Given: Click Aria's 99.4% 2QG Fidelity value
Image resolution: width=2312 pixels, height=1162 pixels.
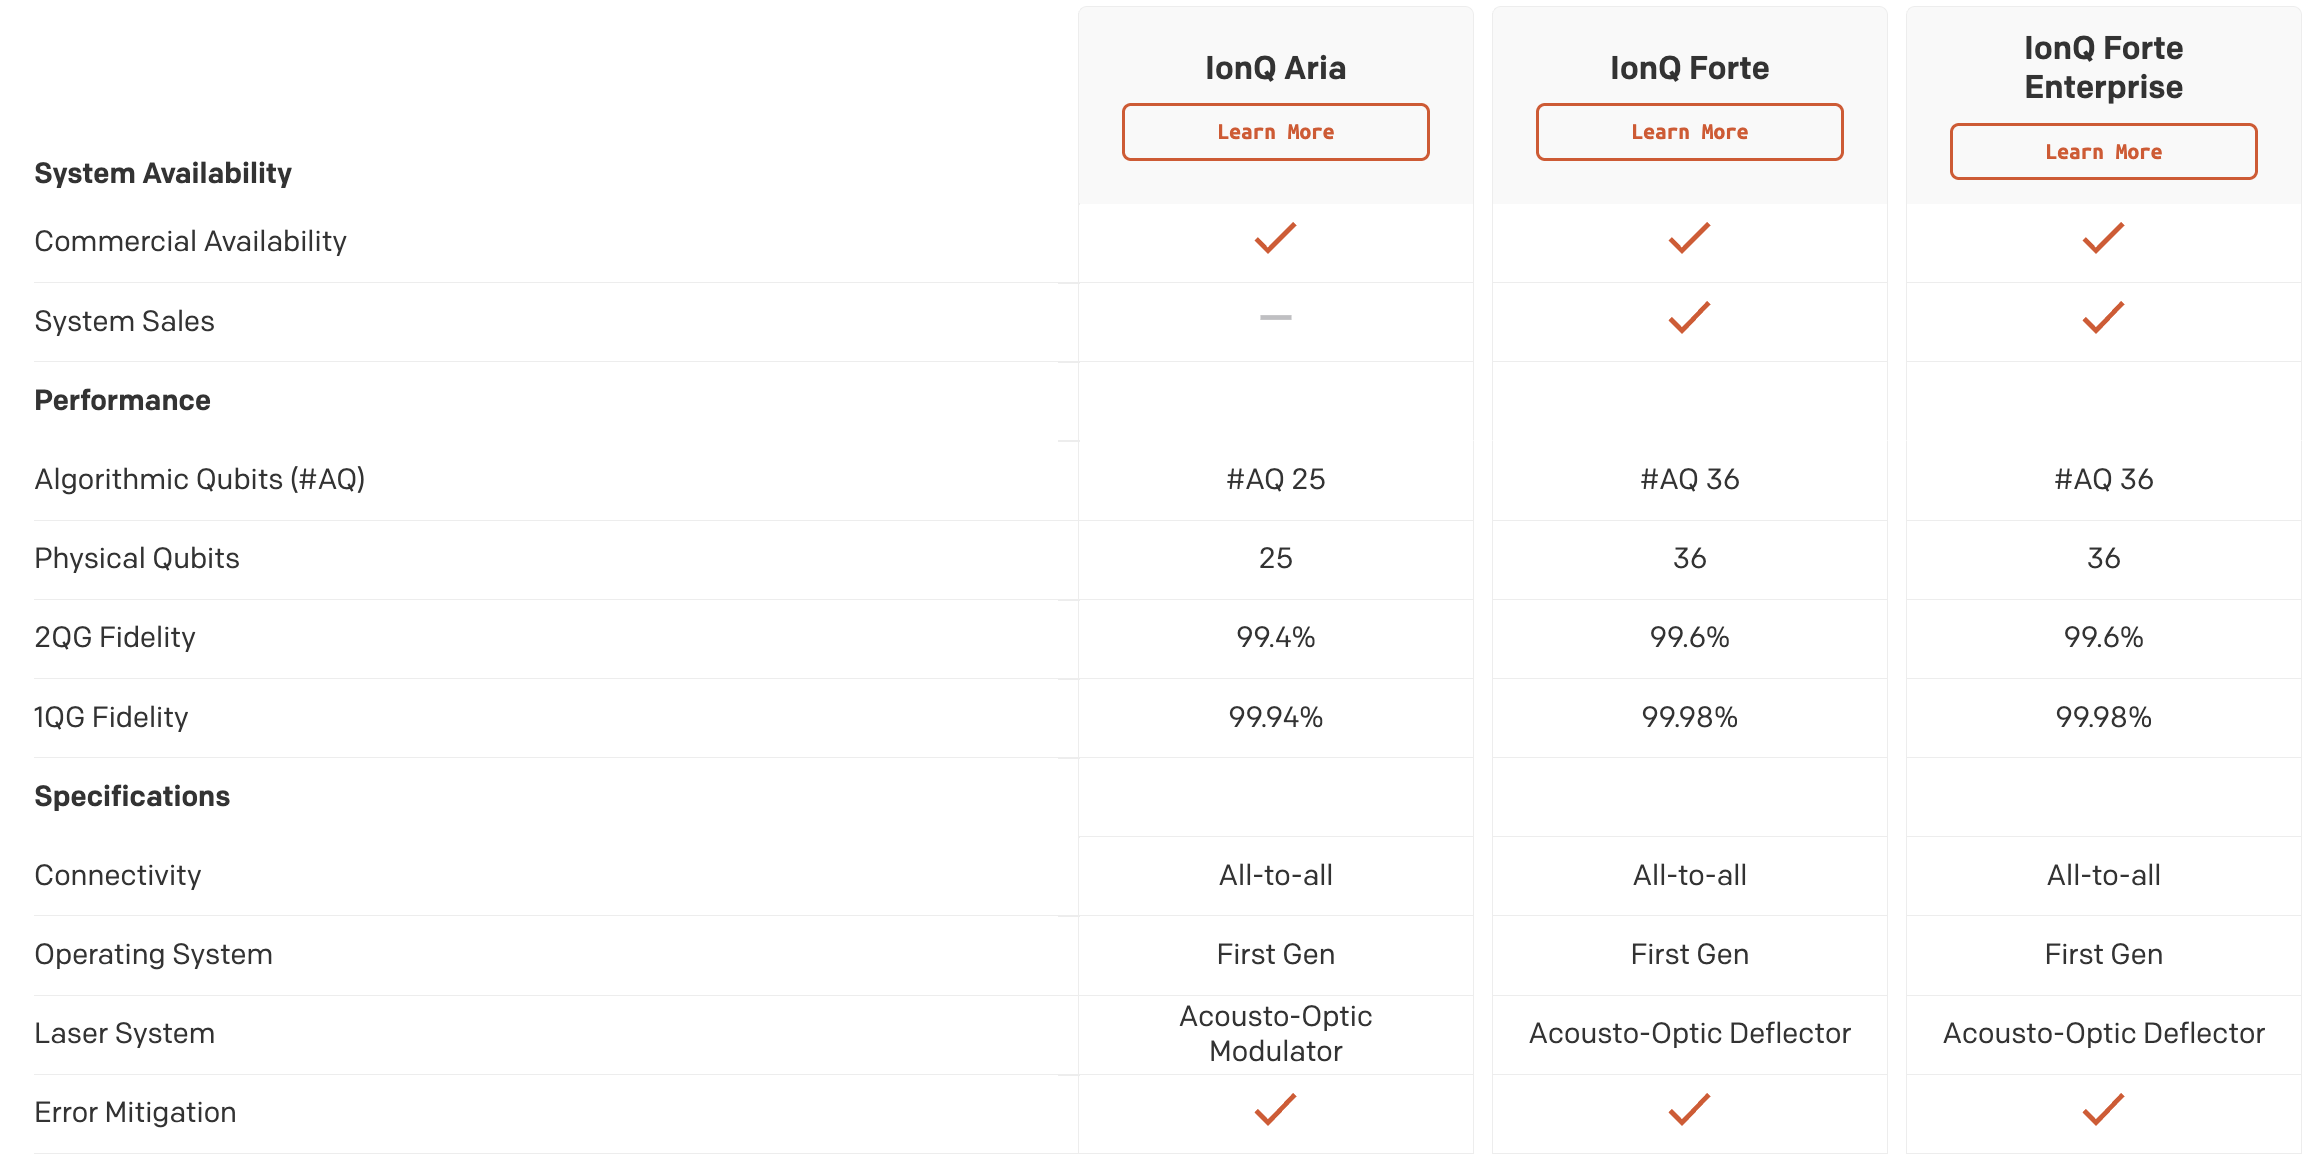Looking at the screenshot, I should tap(1275, 638).
